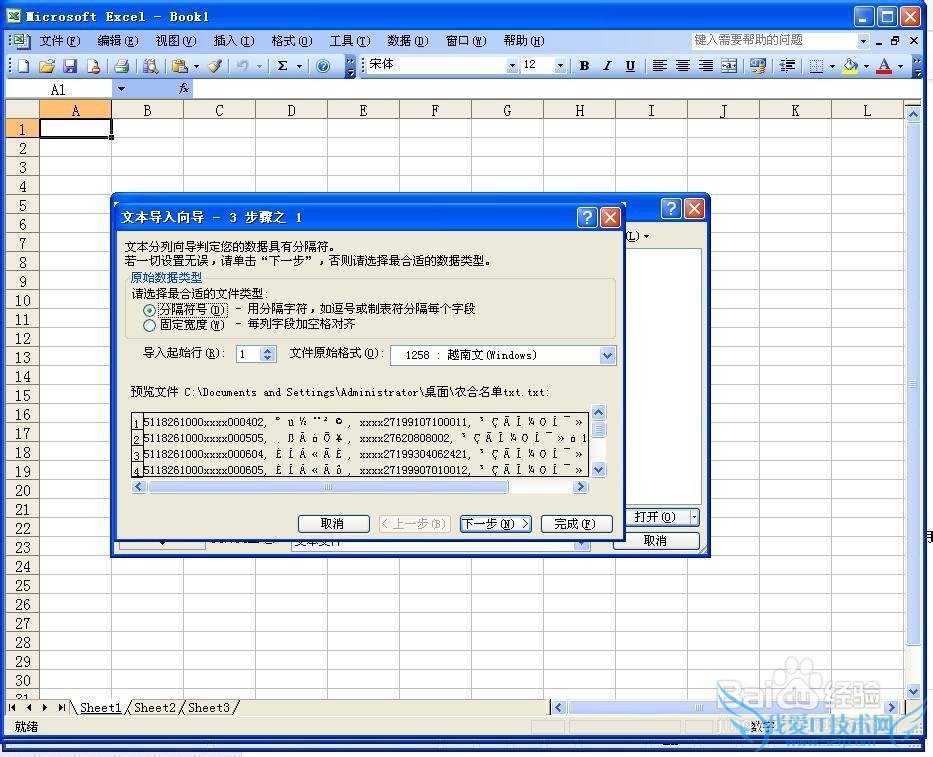The image size is (933, 757).
Task: Click the 完成 (Finish) button in wizard
Action: click(576, 524)
